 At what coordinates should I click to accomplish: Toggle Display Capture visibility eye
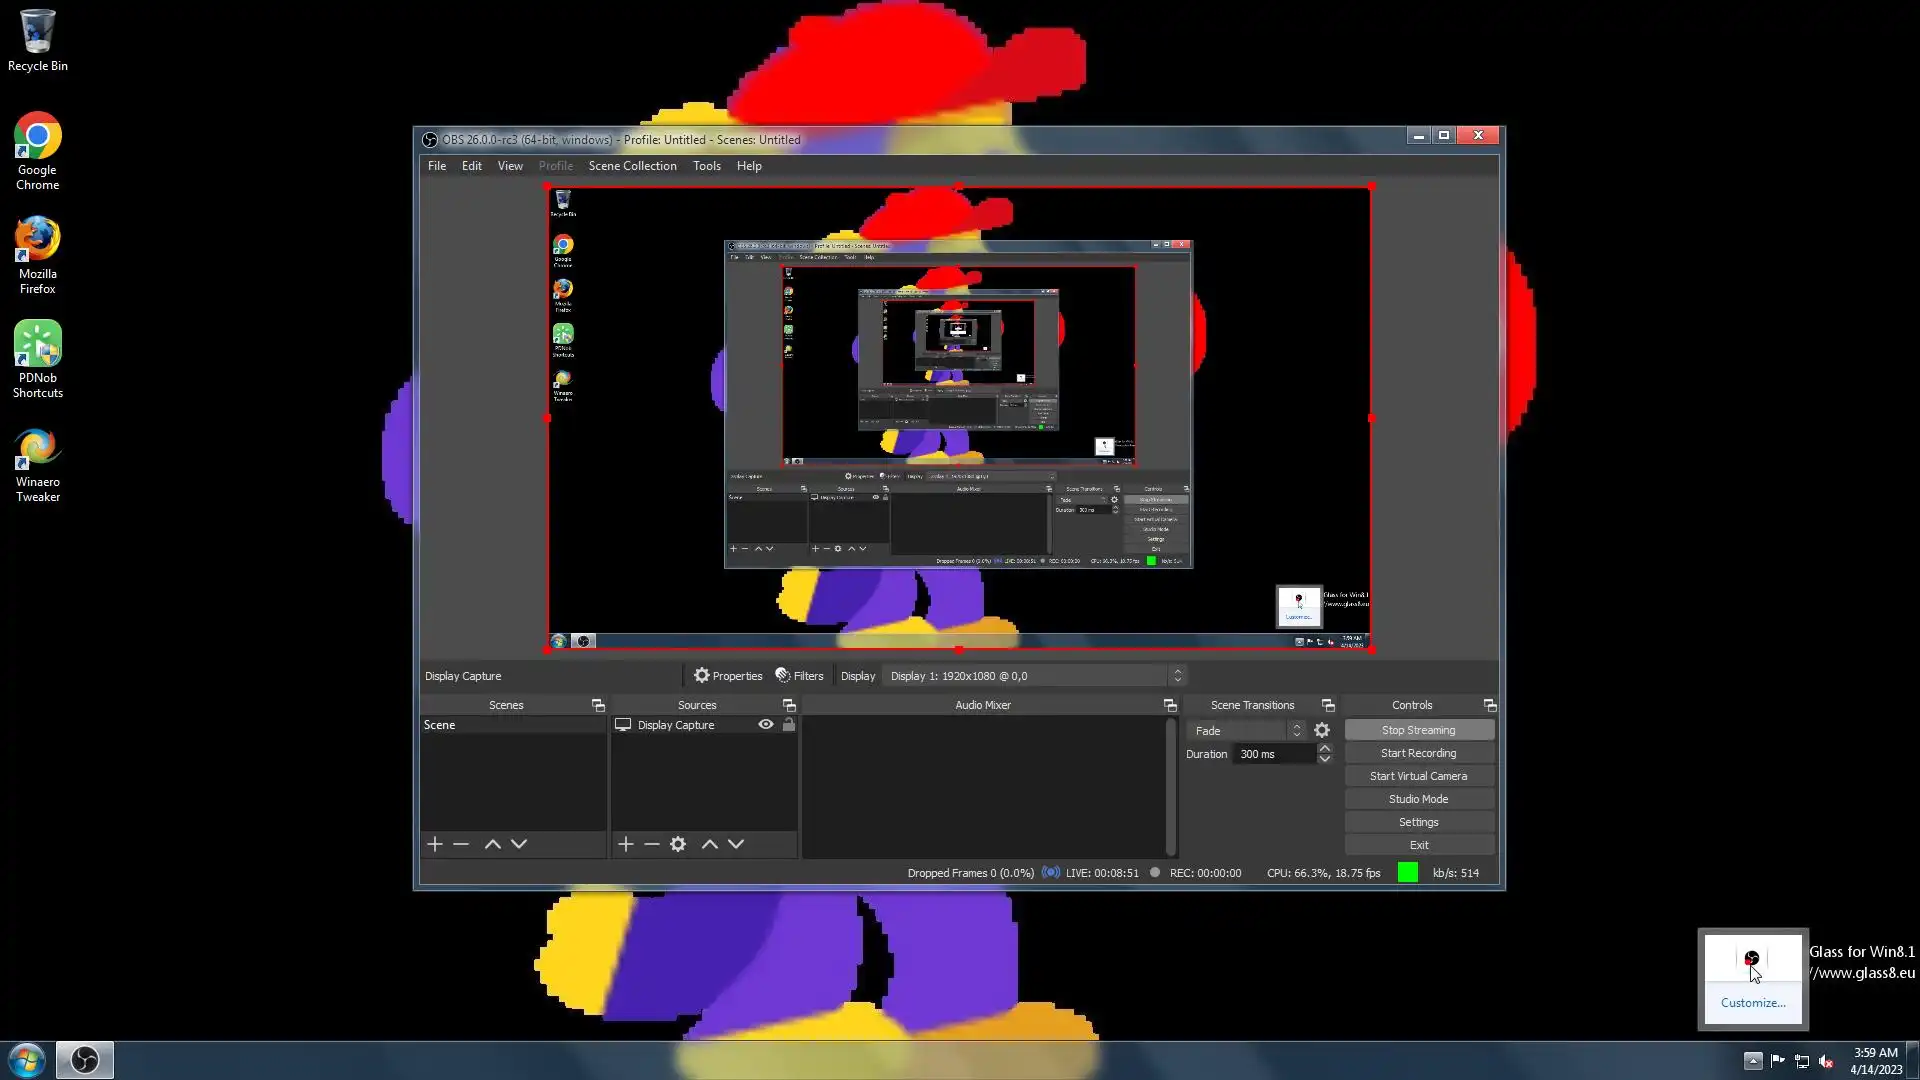(766, 725)
